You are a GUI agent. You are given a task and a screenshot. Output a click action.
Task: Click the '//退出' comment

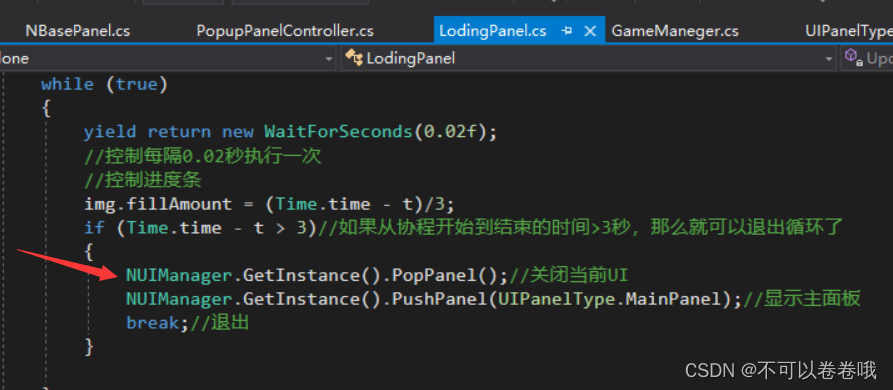tap(220, 323)
